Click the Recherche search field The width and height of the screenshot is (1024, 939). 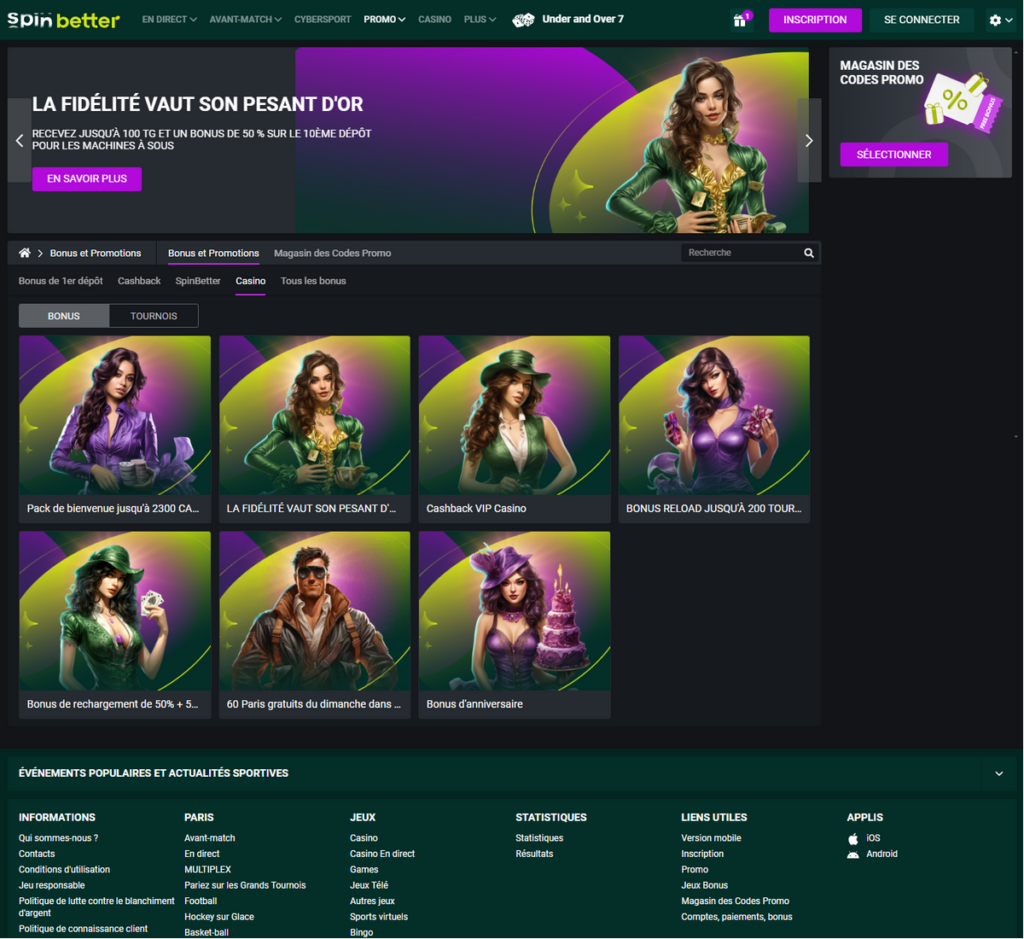pyautogui.click(x=741, y=253)
